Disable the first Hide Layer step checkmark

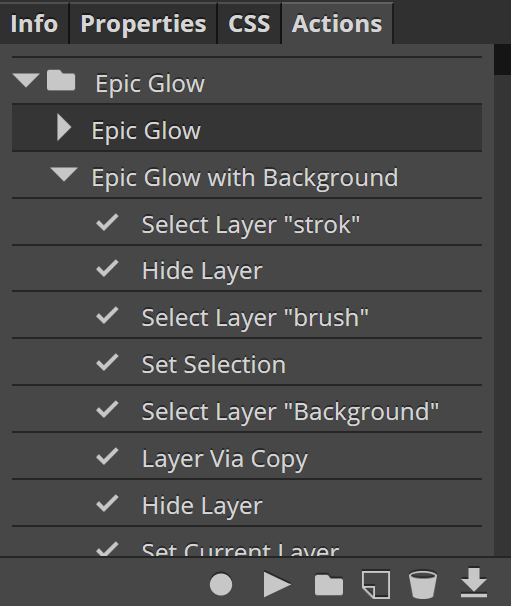coord(107,269)
